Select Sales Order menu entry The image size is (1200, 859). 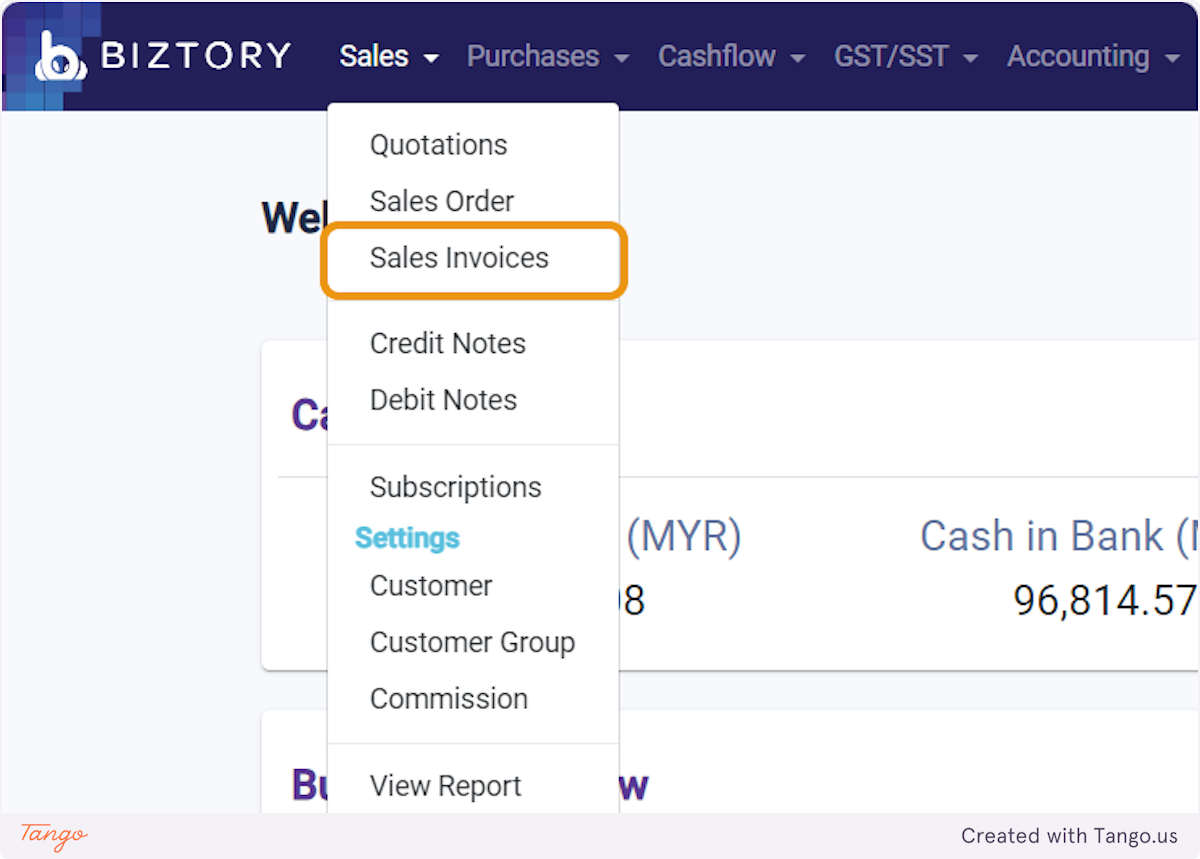pos(442,201)
